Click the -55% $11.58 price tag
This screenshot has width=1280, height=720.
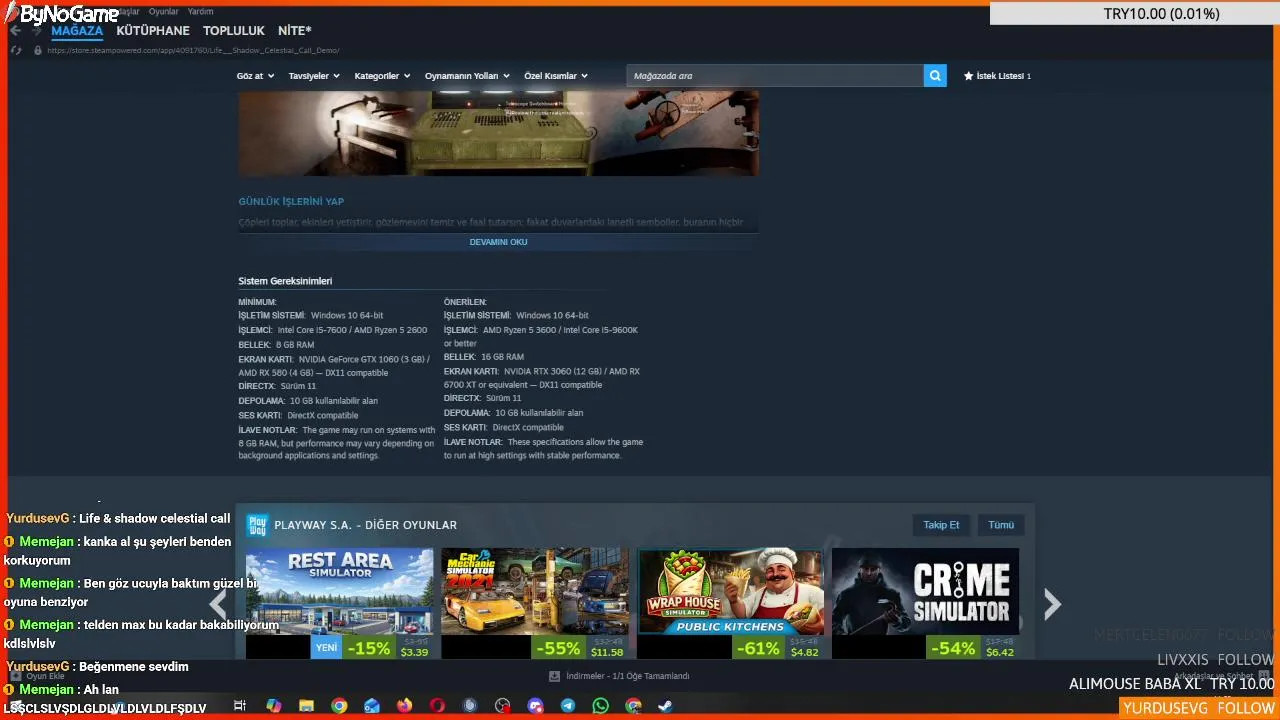(580, 648)
